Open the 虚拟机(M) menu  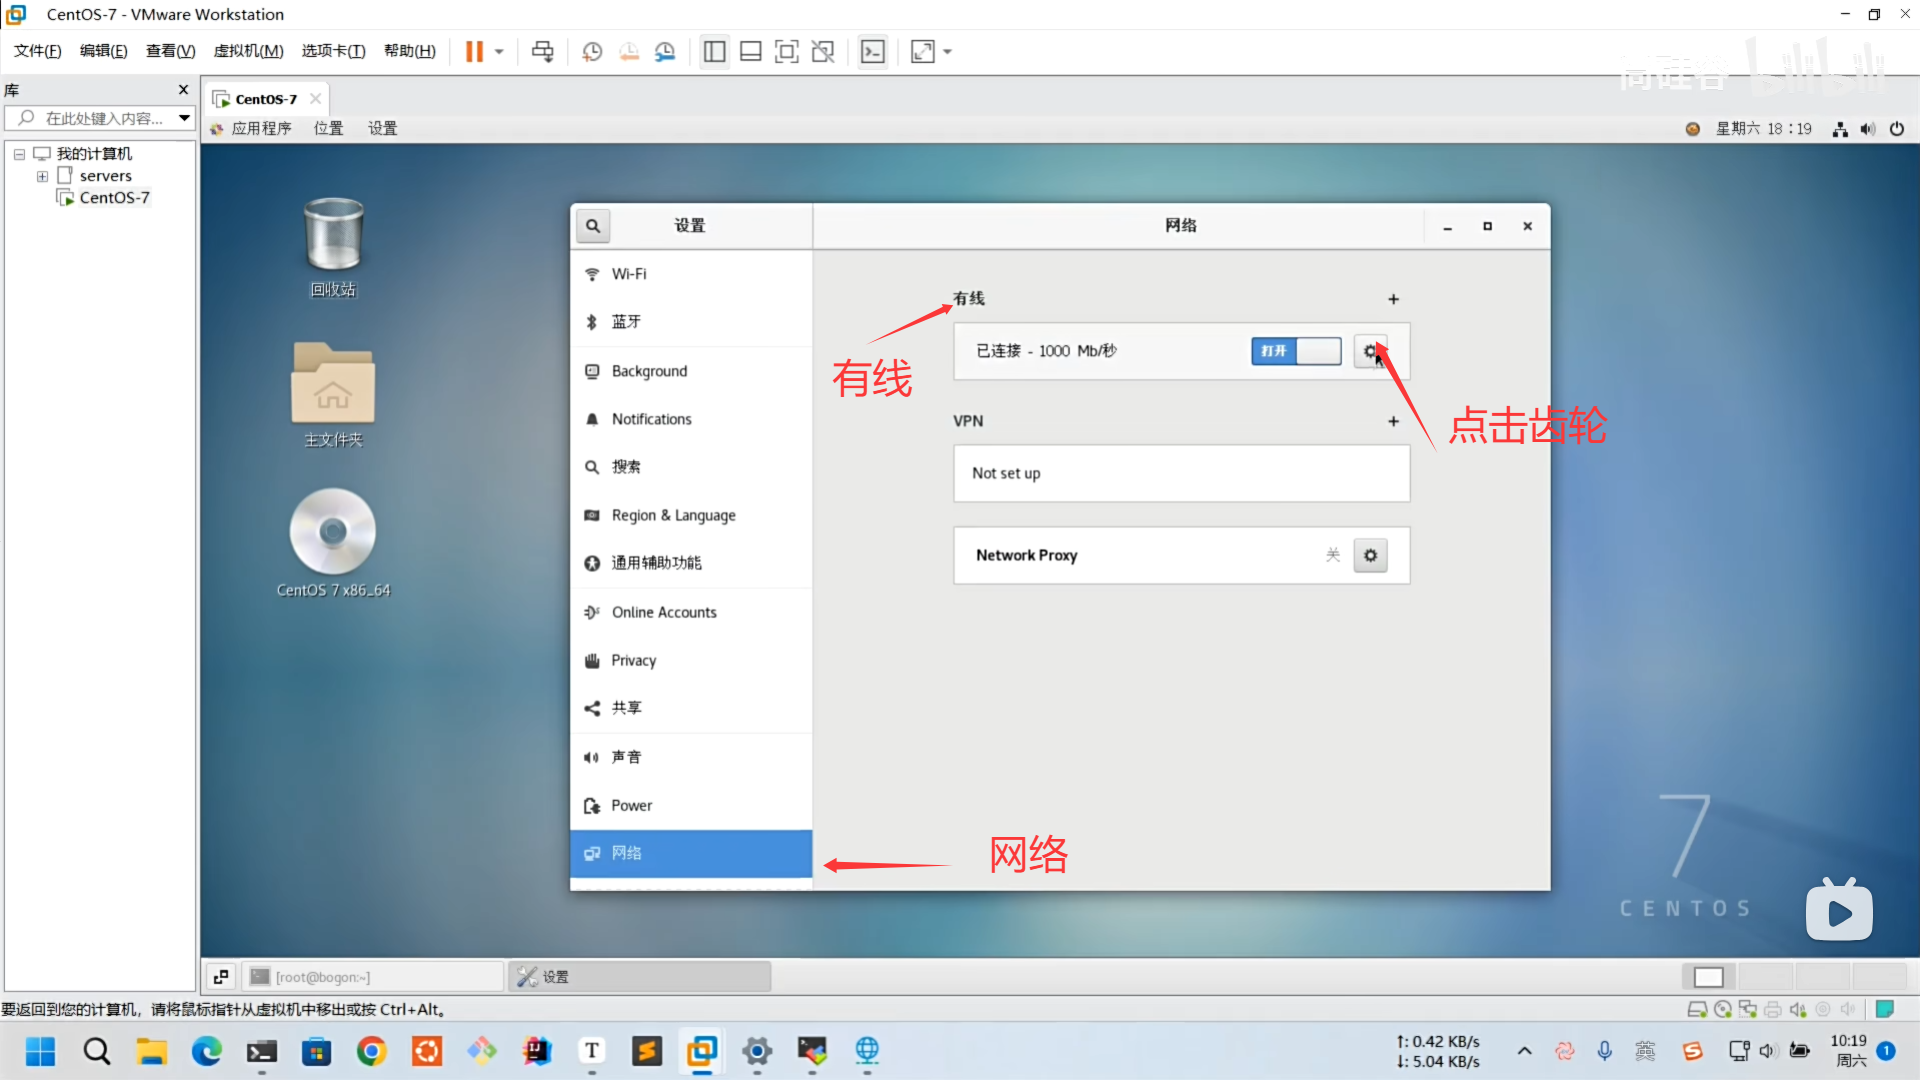pos(248,51)
